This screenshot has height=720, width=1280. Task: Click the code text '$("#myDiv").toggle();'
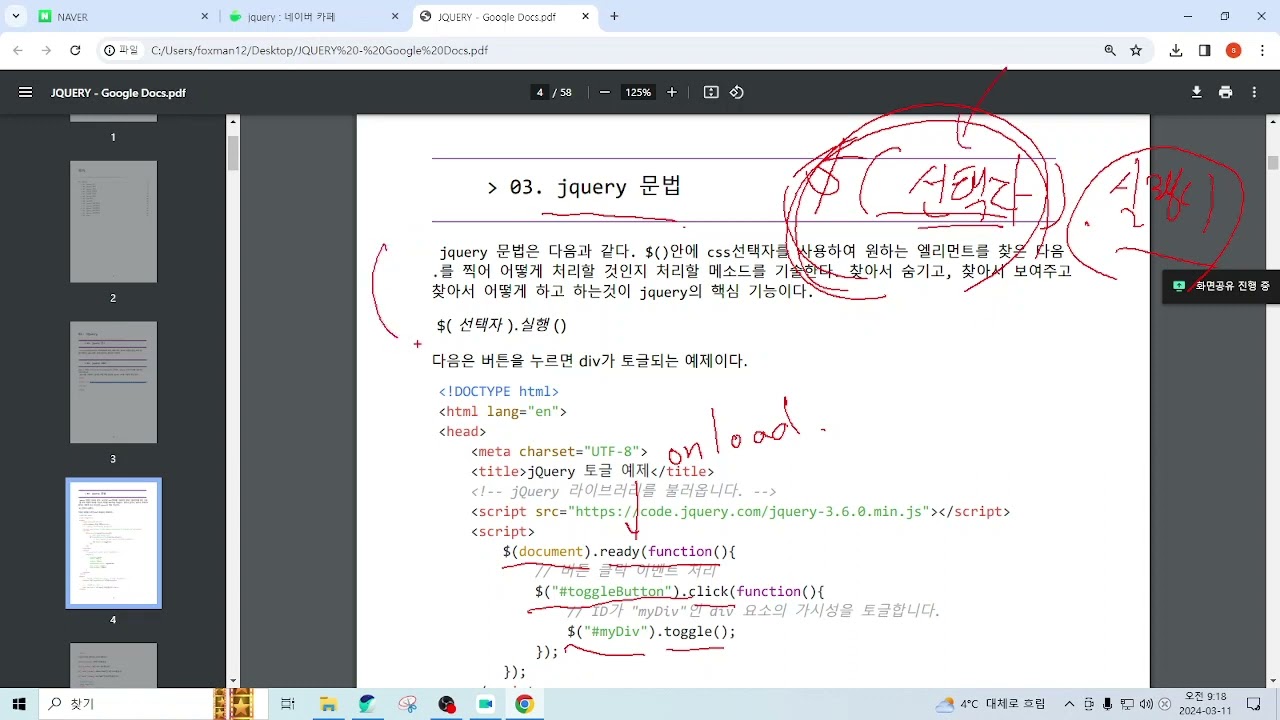click(x=651, y=631)
